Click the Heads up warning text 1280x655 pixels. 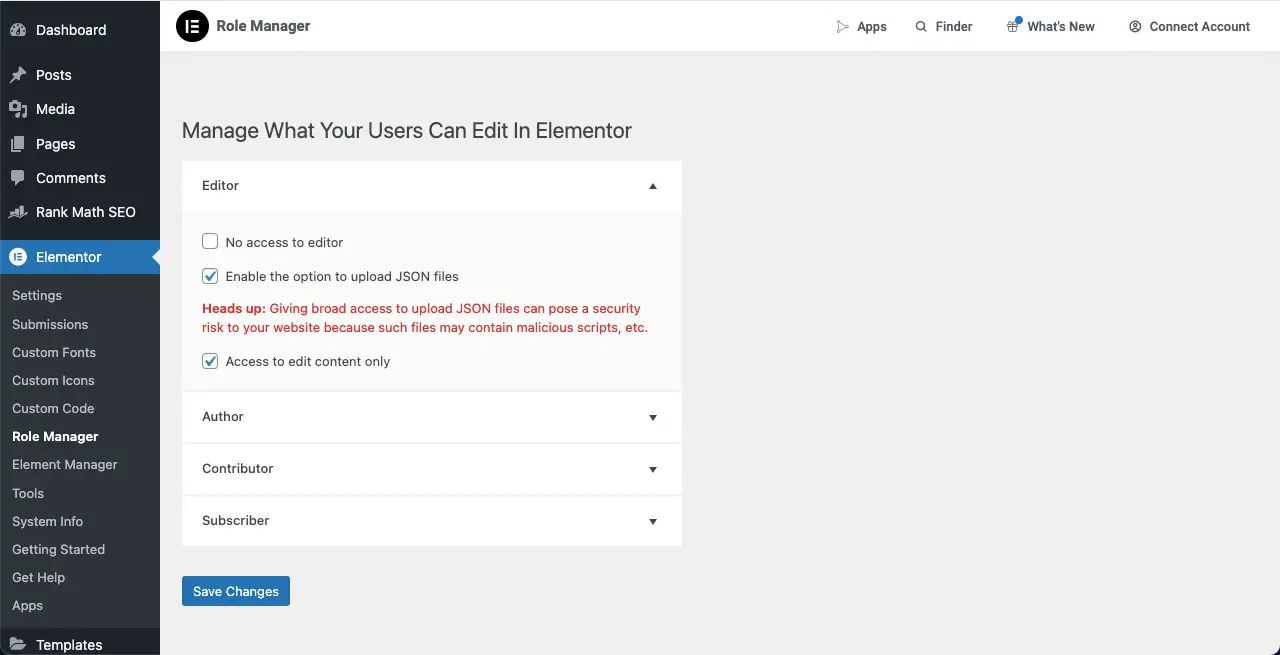[x=425, y=318]
